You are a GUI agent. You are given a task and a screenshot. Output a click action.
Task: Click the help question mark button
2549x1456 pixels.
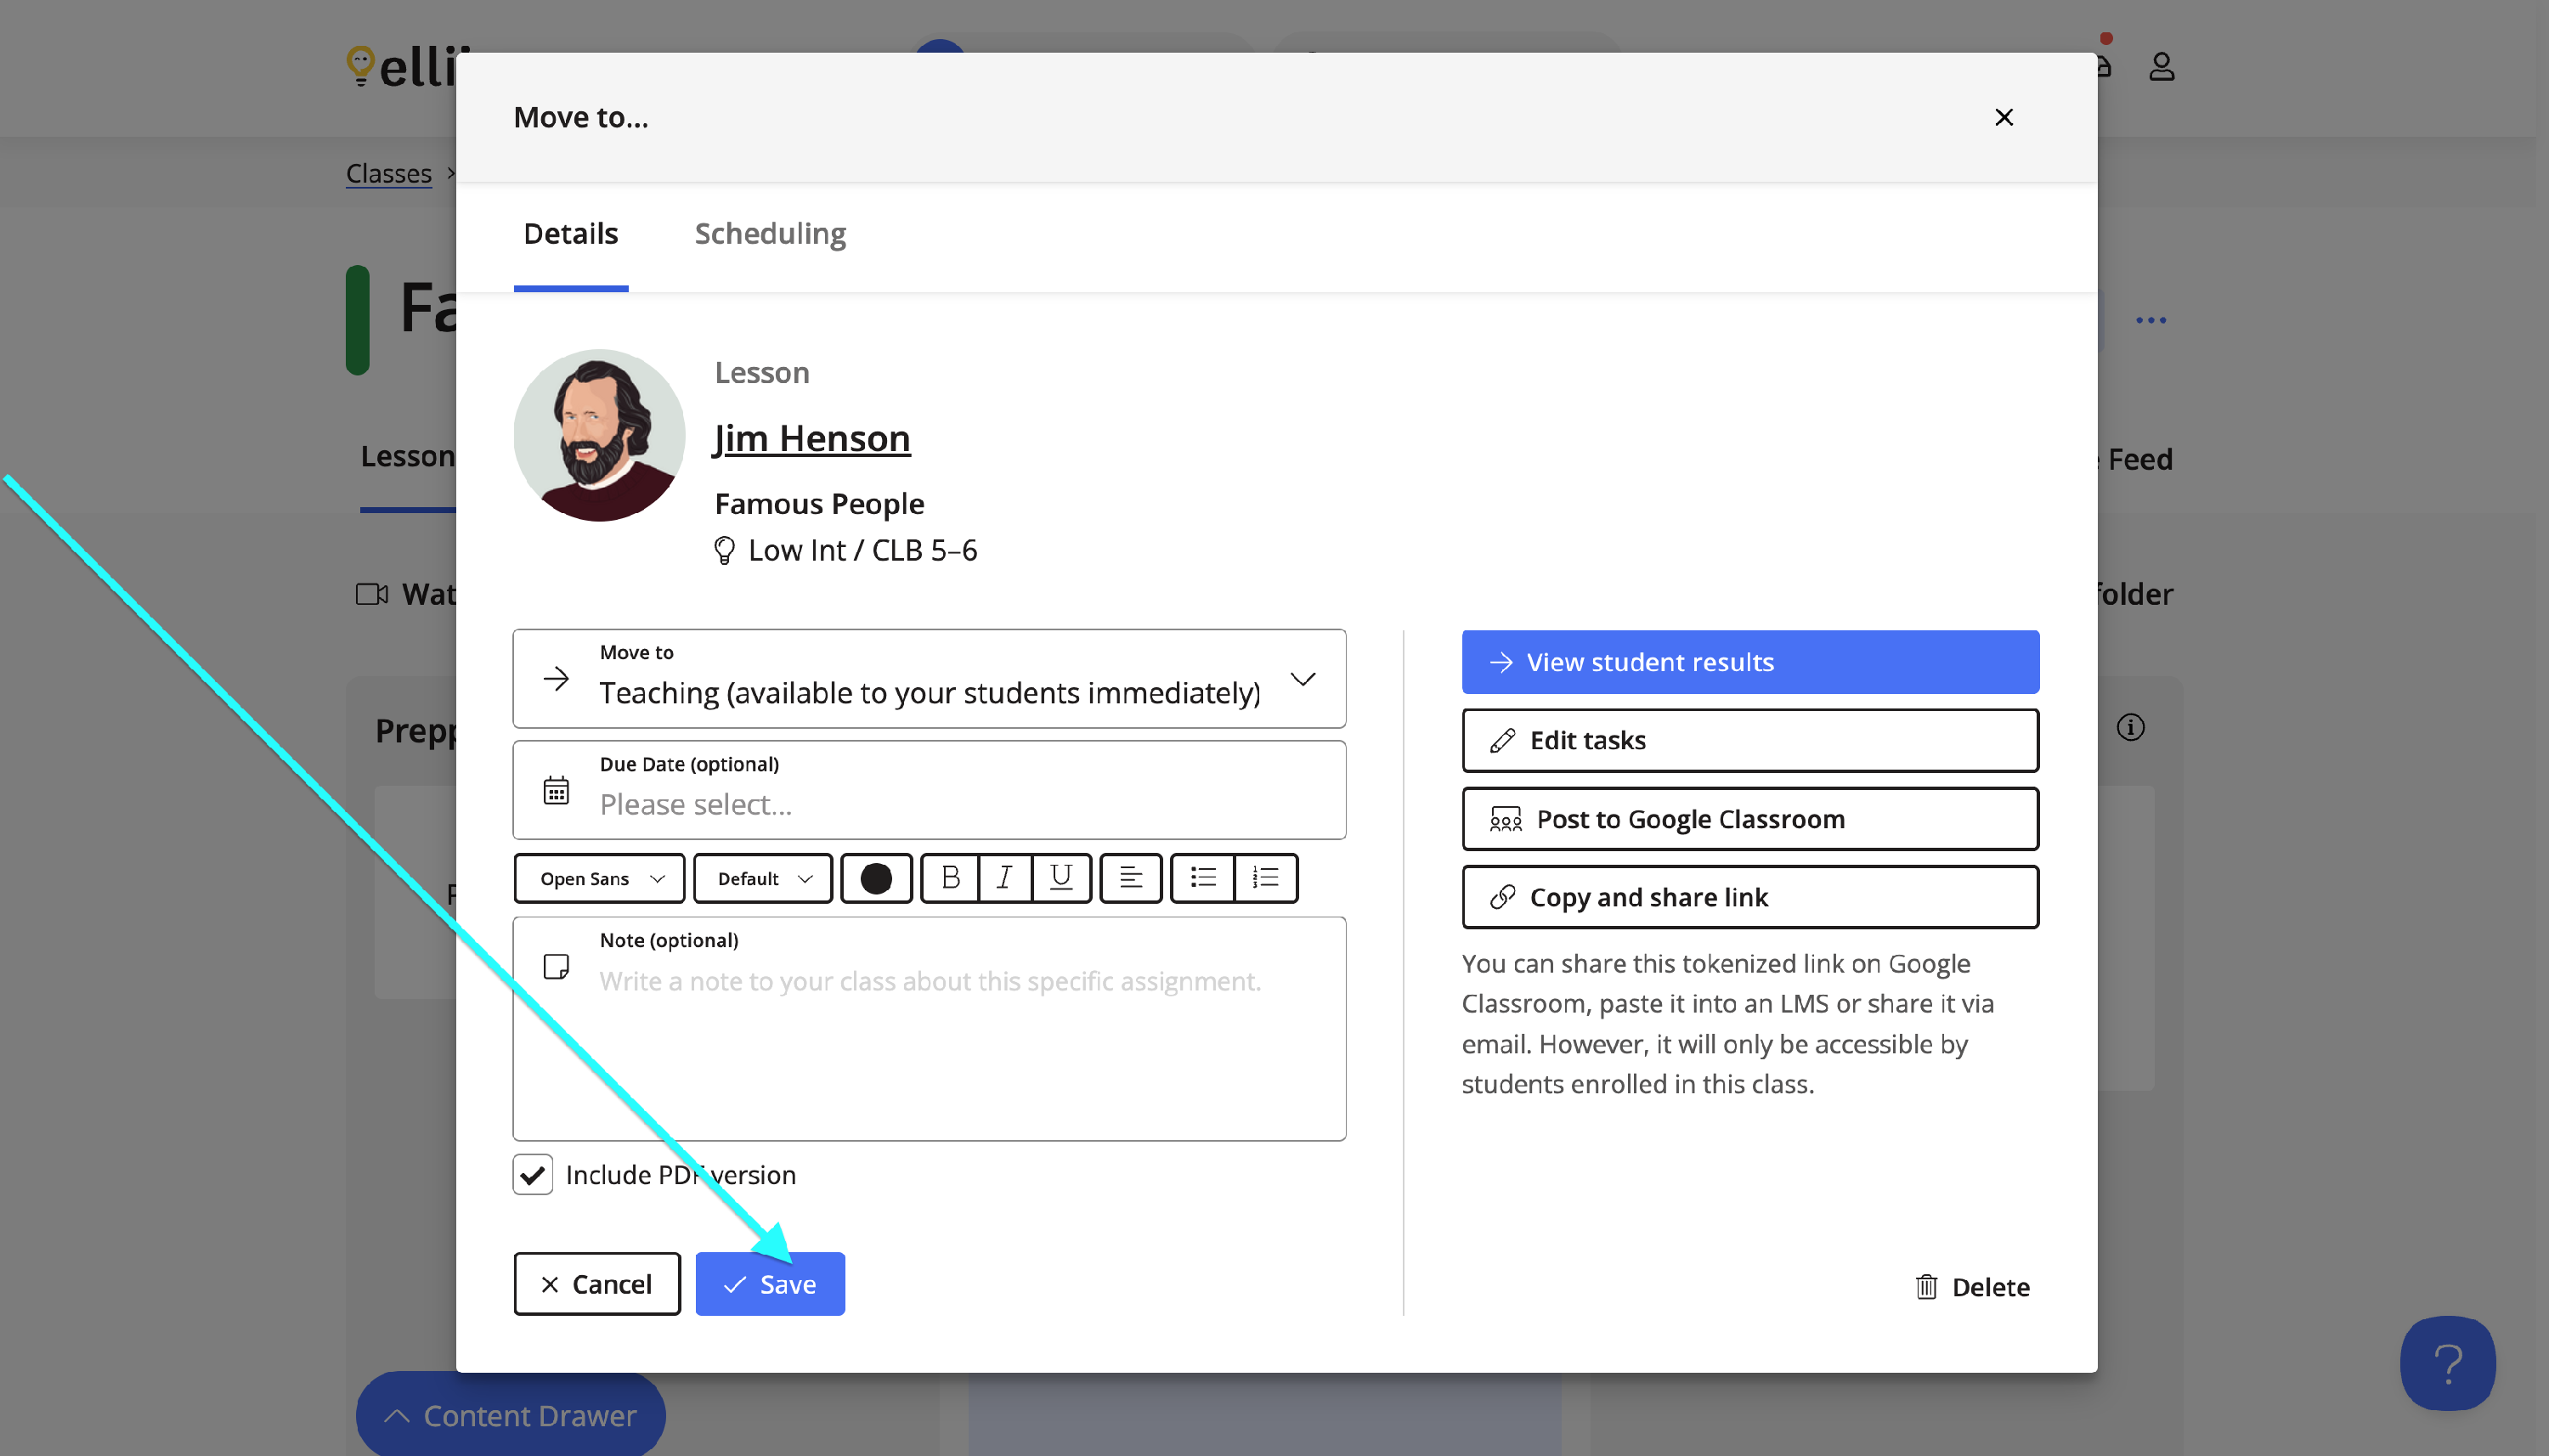click(2446, 1363)
